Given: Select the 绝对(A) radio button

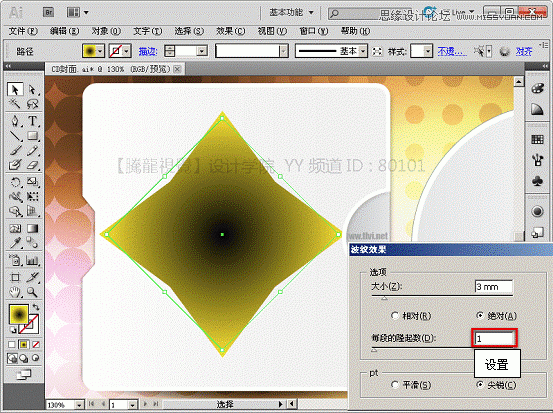Looking at the screenshot, I should point(480,315).
